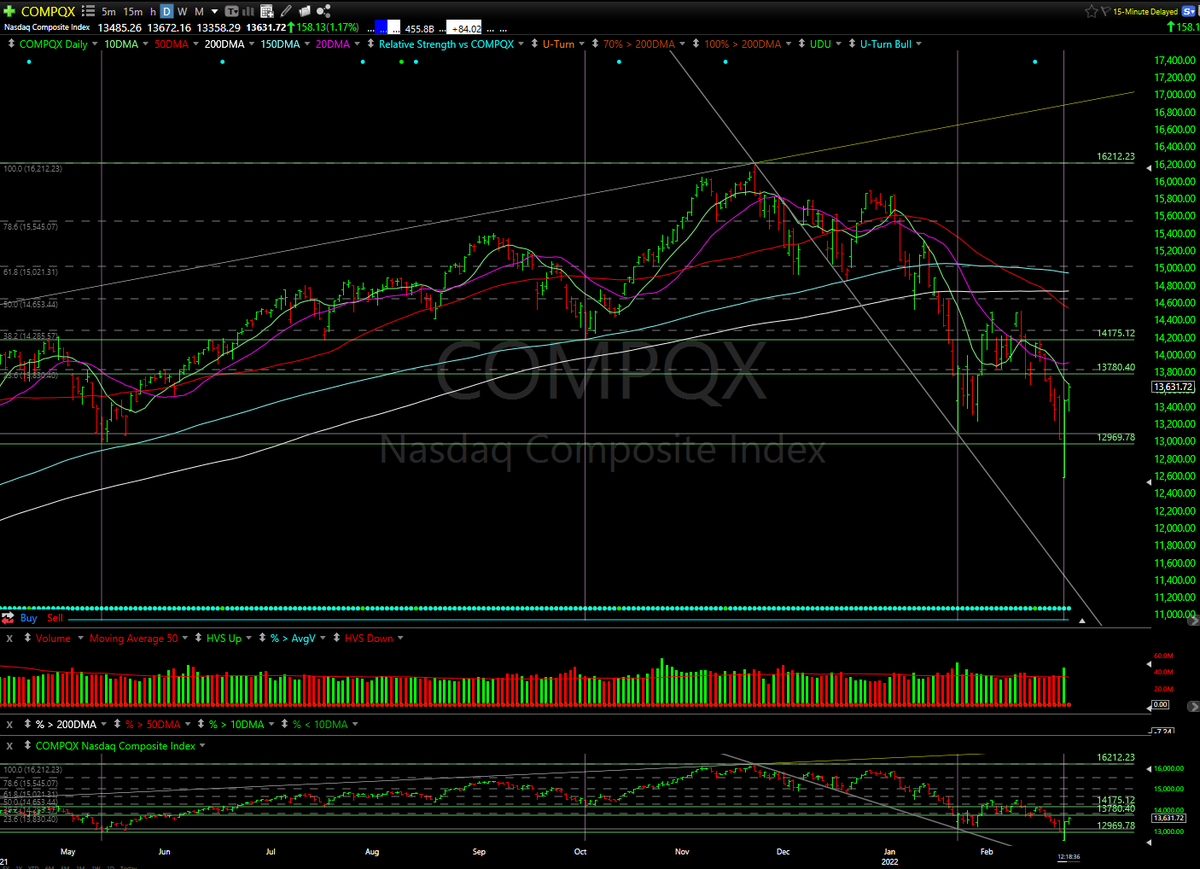The height and width of the screenshot is (869, 1200).
Task: Open the 200DMA indicator dropdown
Action: pyautogui.click(x=252, y=44)
